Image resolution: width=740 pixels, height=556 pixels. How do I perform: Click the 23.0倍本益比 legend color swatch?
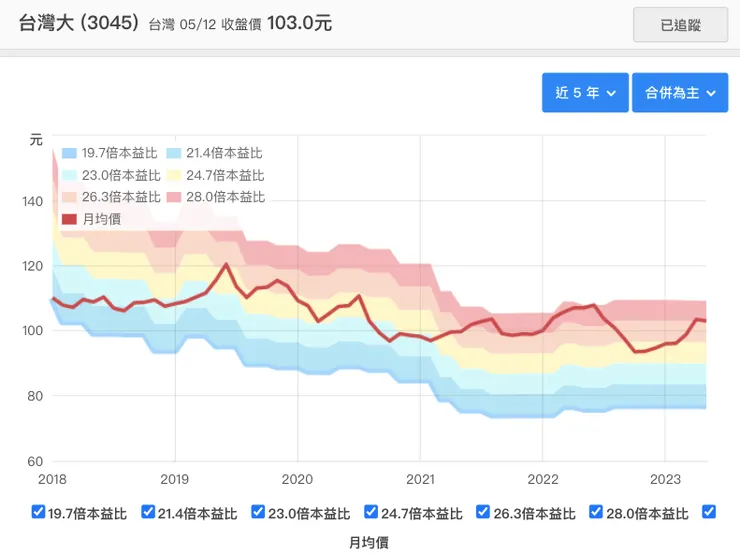click(x=69, y=176)
